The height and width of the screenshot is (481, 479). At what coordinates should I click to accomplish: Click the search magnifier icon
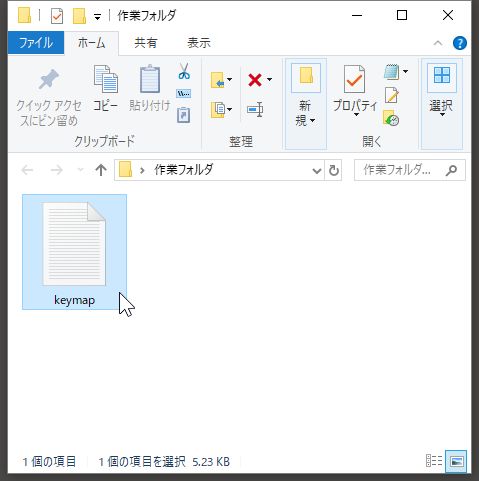(x=451, y=170)
